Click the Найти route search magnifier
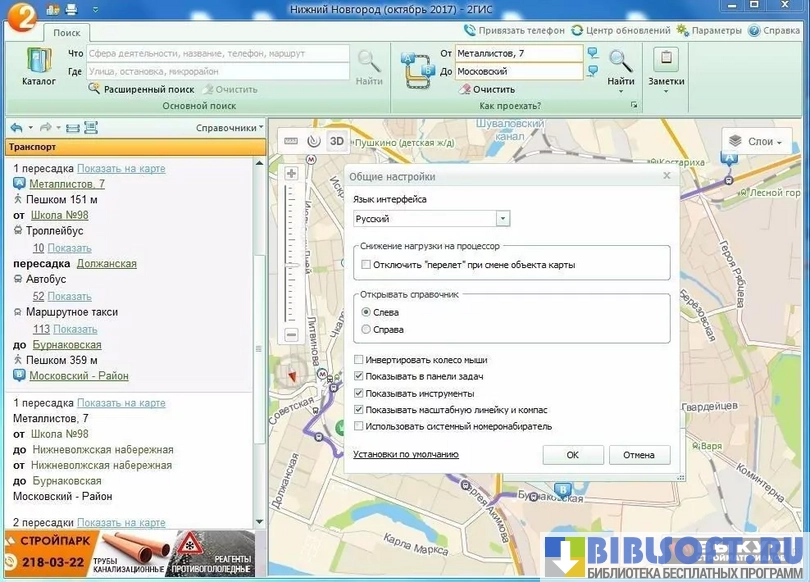This screenshot has height=582, width=810. pos(620,66)
